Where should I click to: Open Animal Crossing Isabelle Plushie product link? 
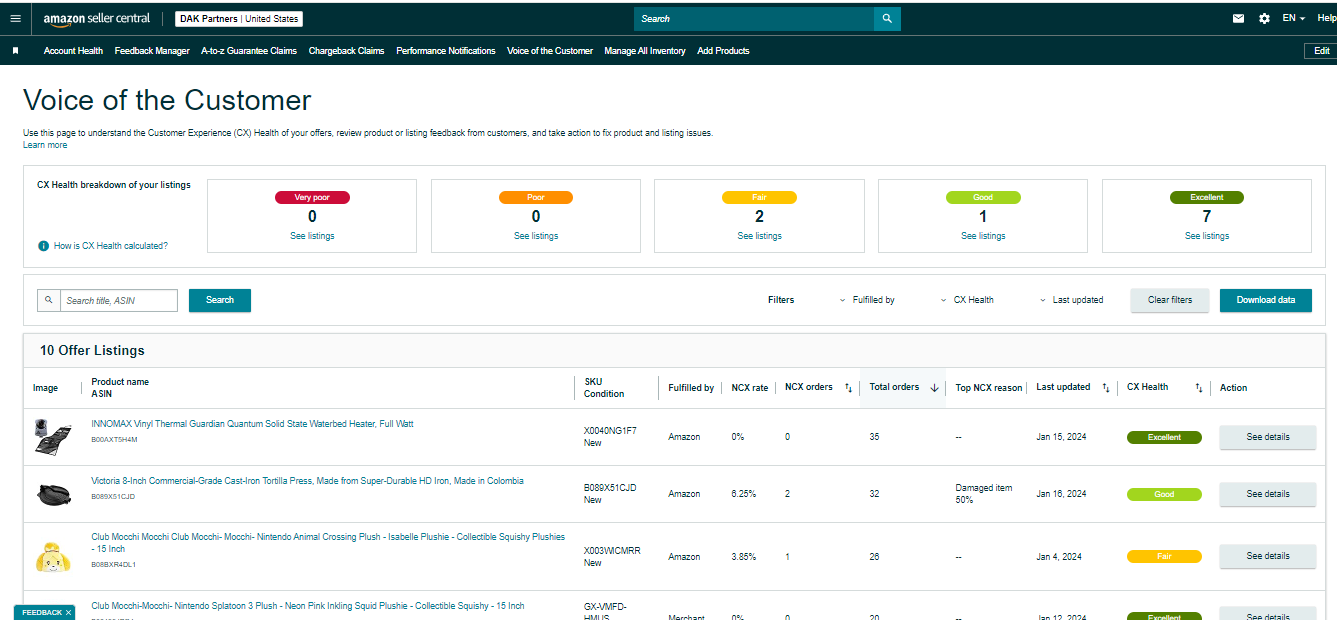pos(328,543)
